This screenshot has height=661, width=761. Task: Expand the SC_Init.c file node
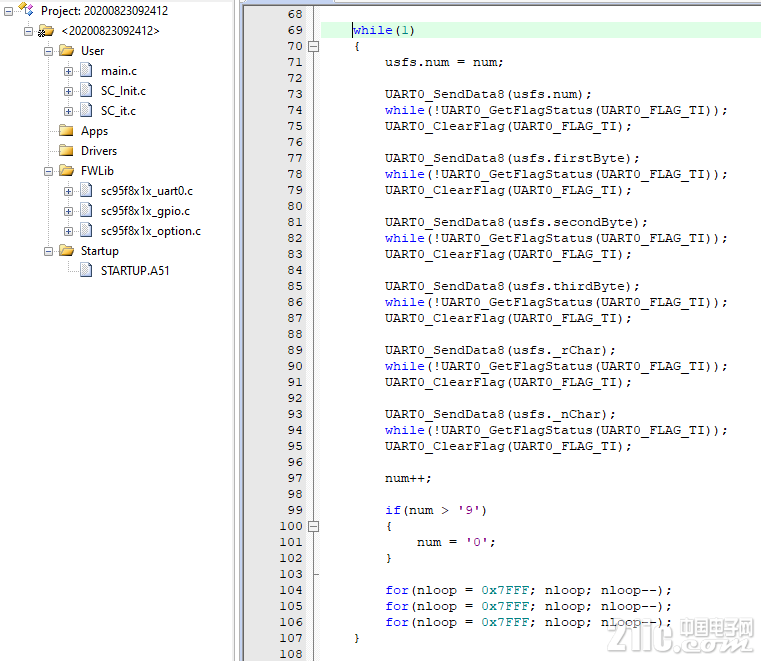tap(68, 91)
